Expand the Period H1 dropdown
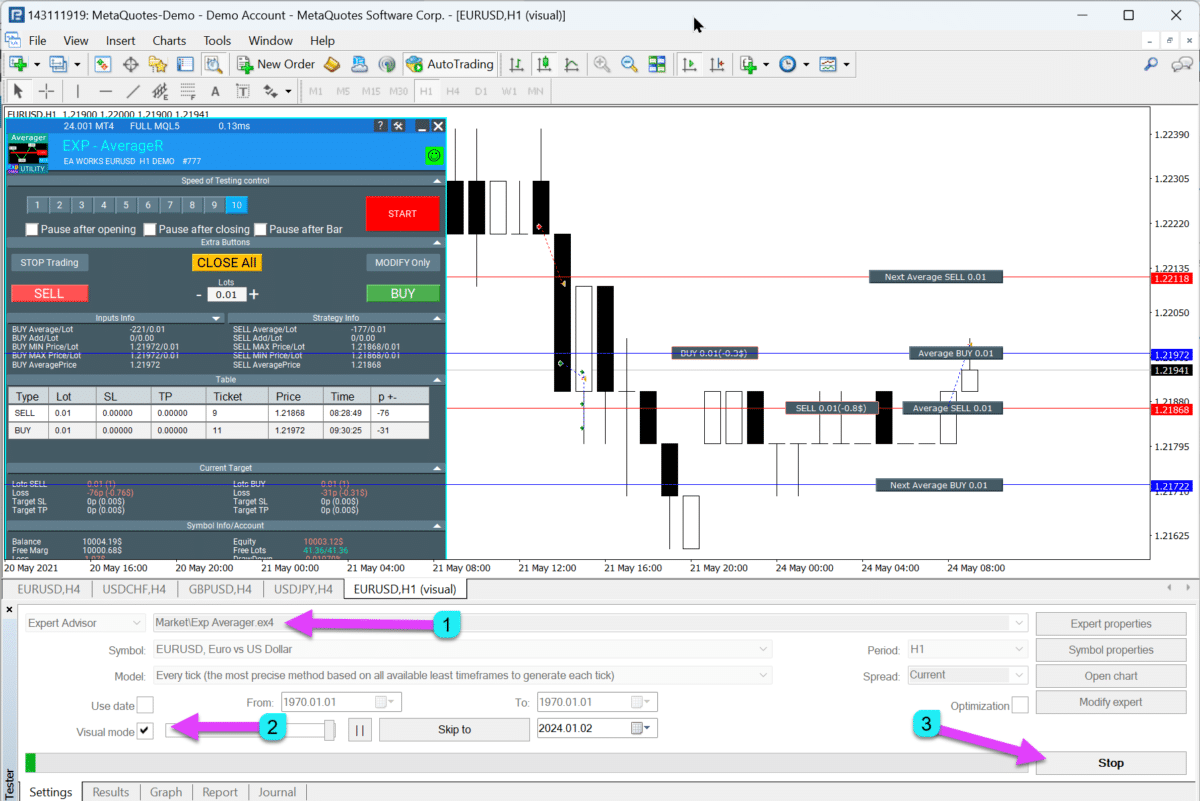 (967, 650)
